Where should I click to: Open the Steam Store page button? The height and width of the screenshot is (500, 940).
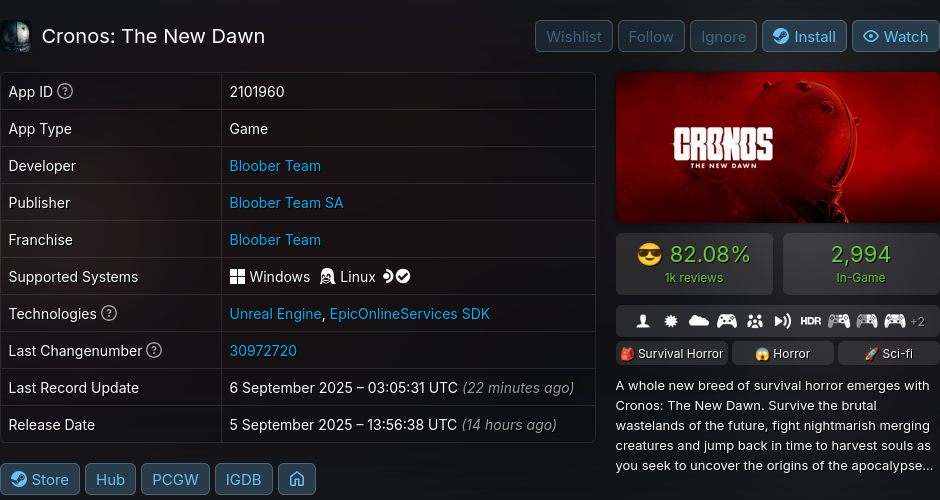(x=40, y=479)
